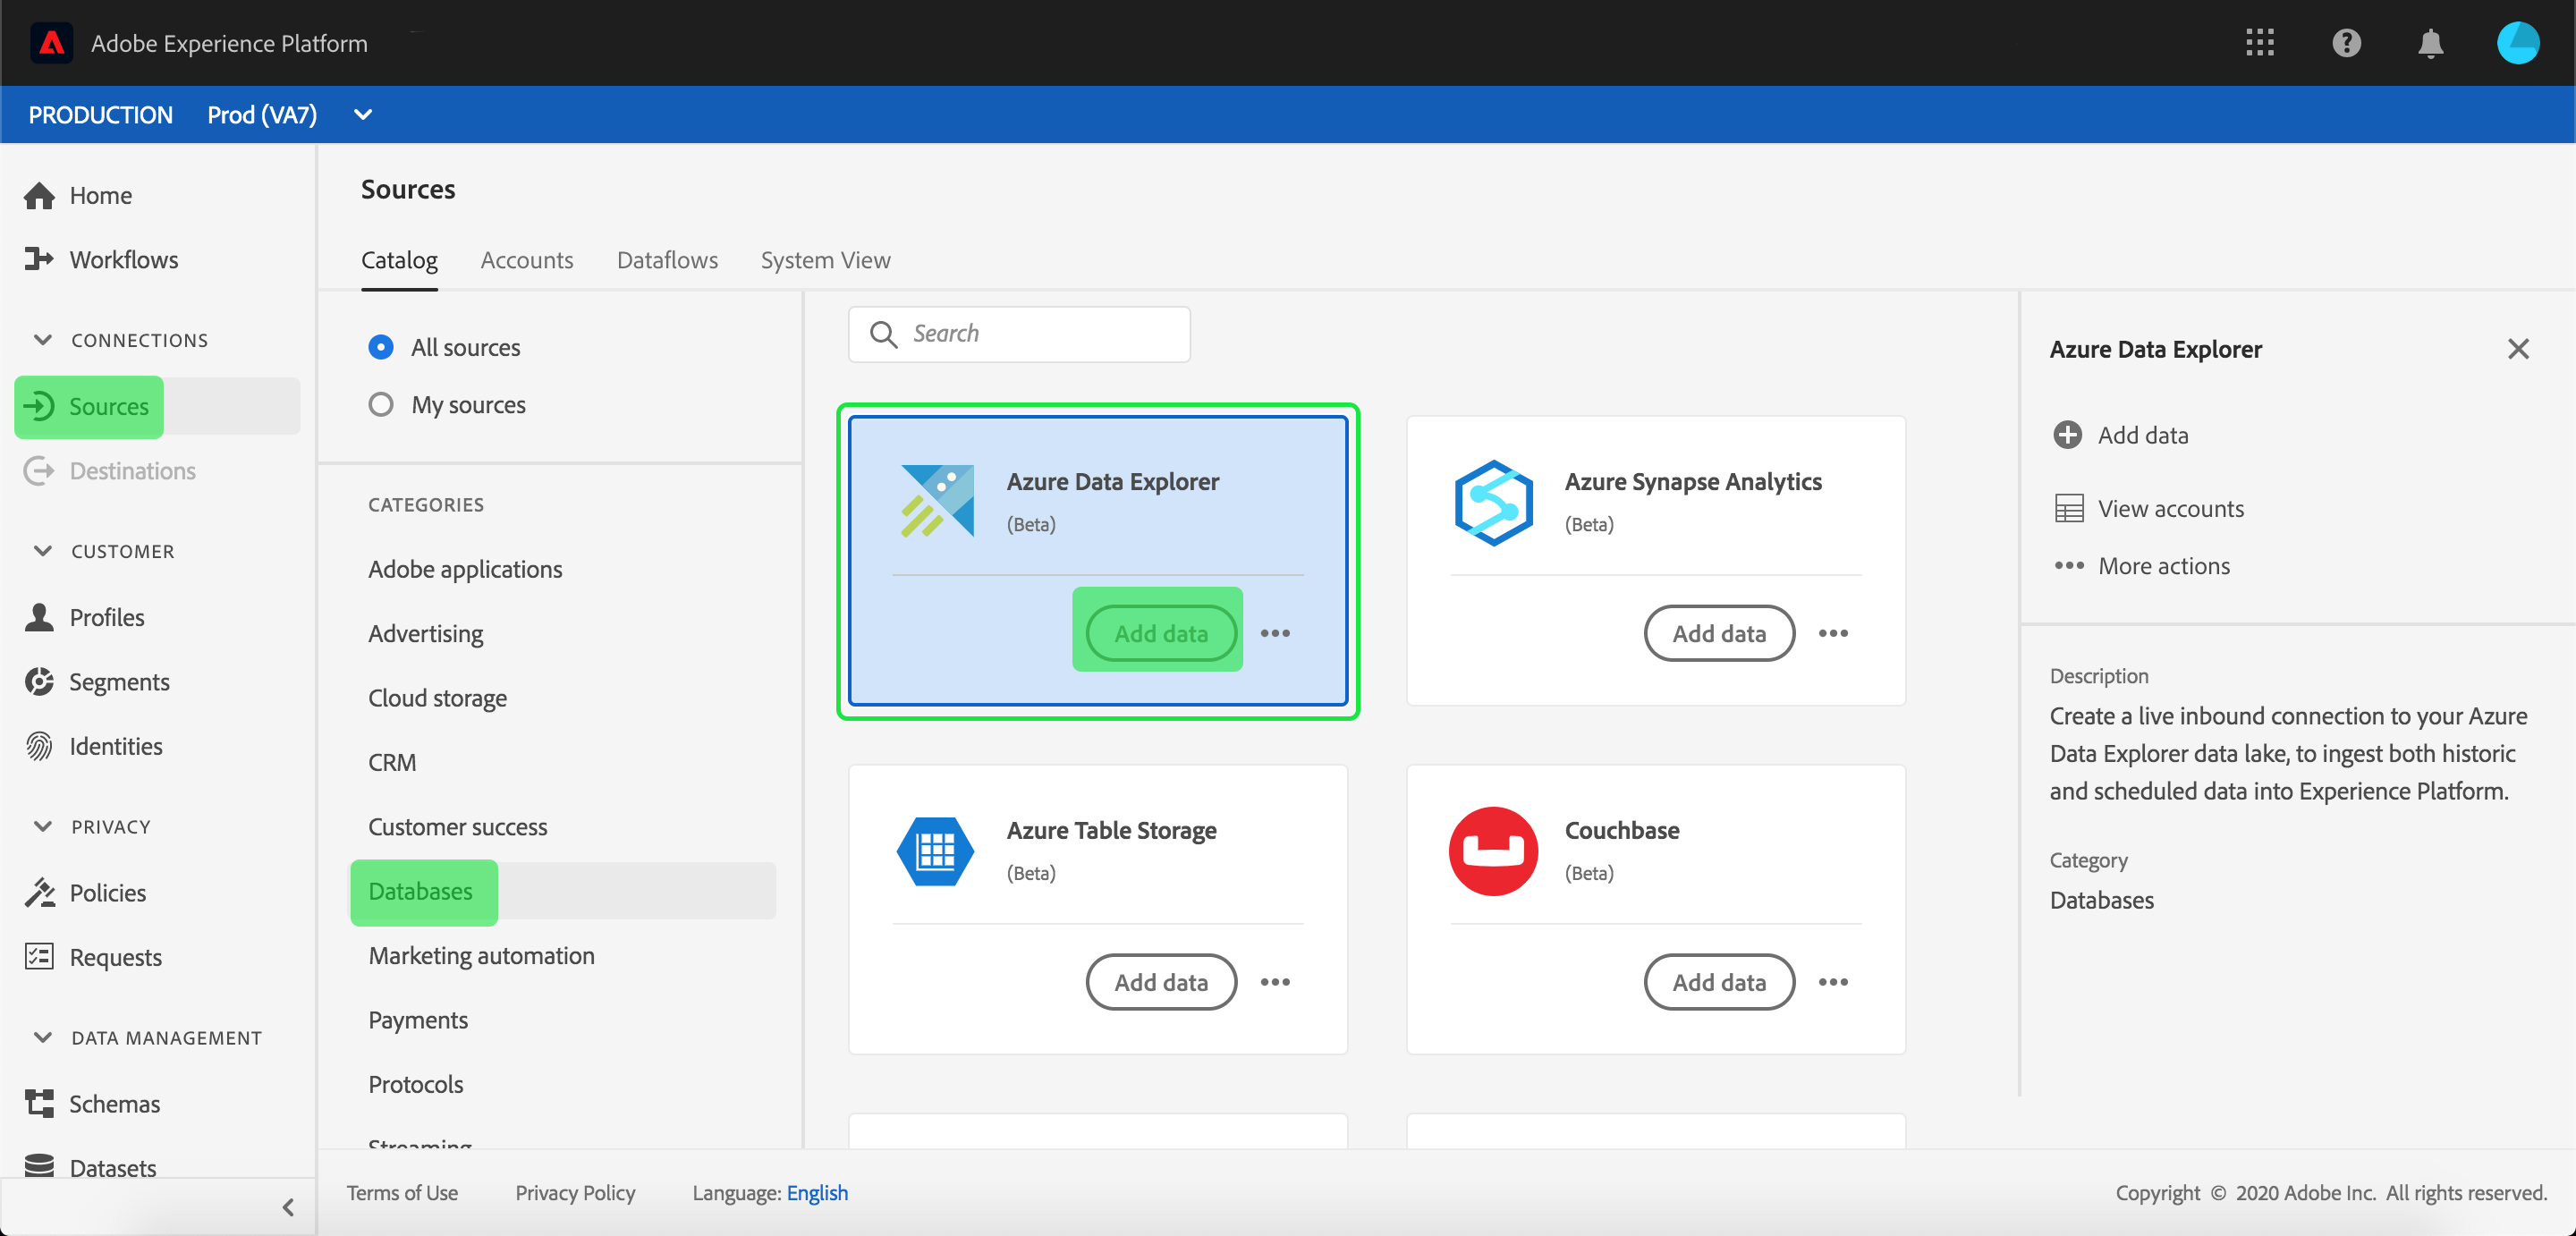Click the Azure Synapse Analytics logo
2576x1236 pixels.
pyautogui.click(x=1493, y=502)
